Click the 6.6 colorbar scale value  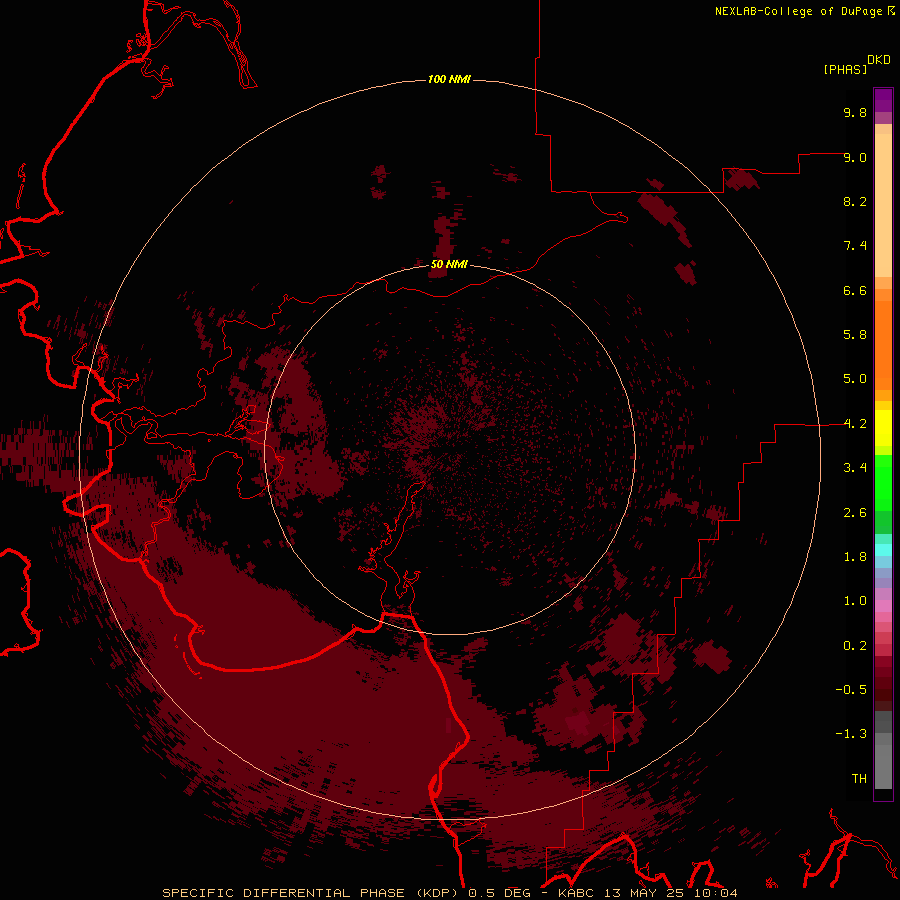point(855,290)
